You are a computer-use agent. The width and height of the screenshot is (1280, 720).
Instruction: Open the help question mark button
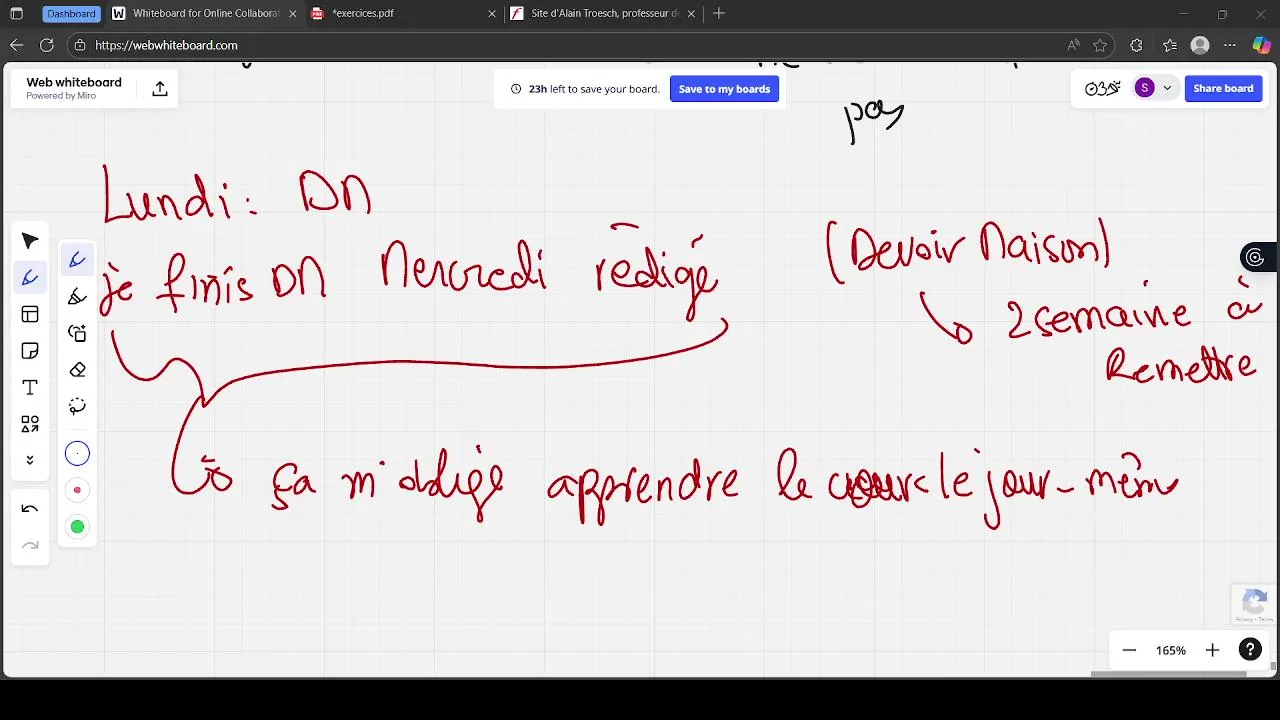1250,650
